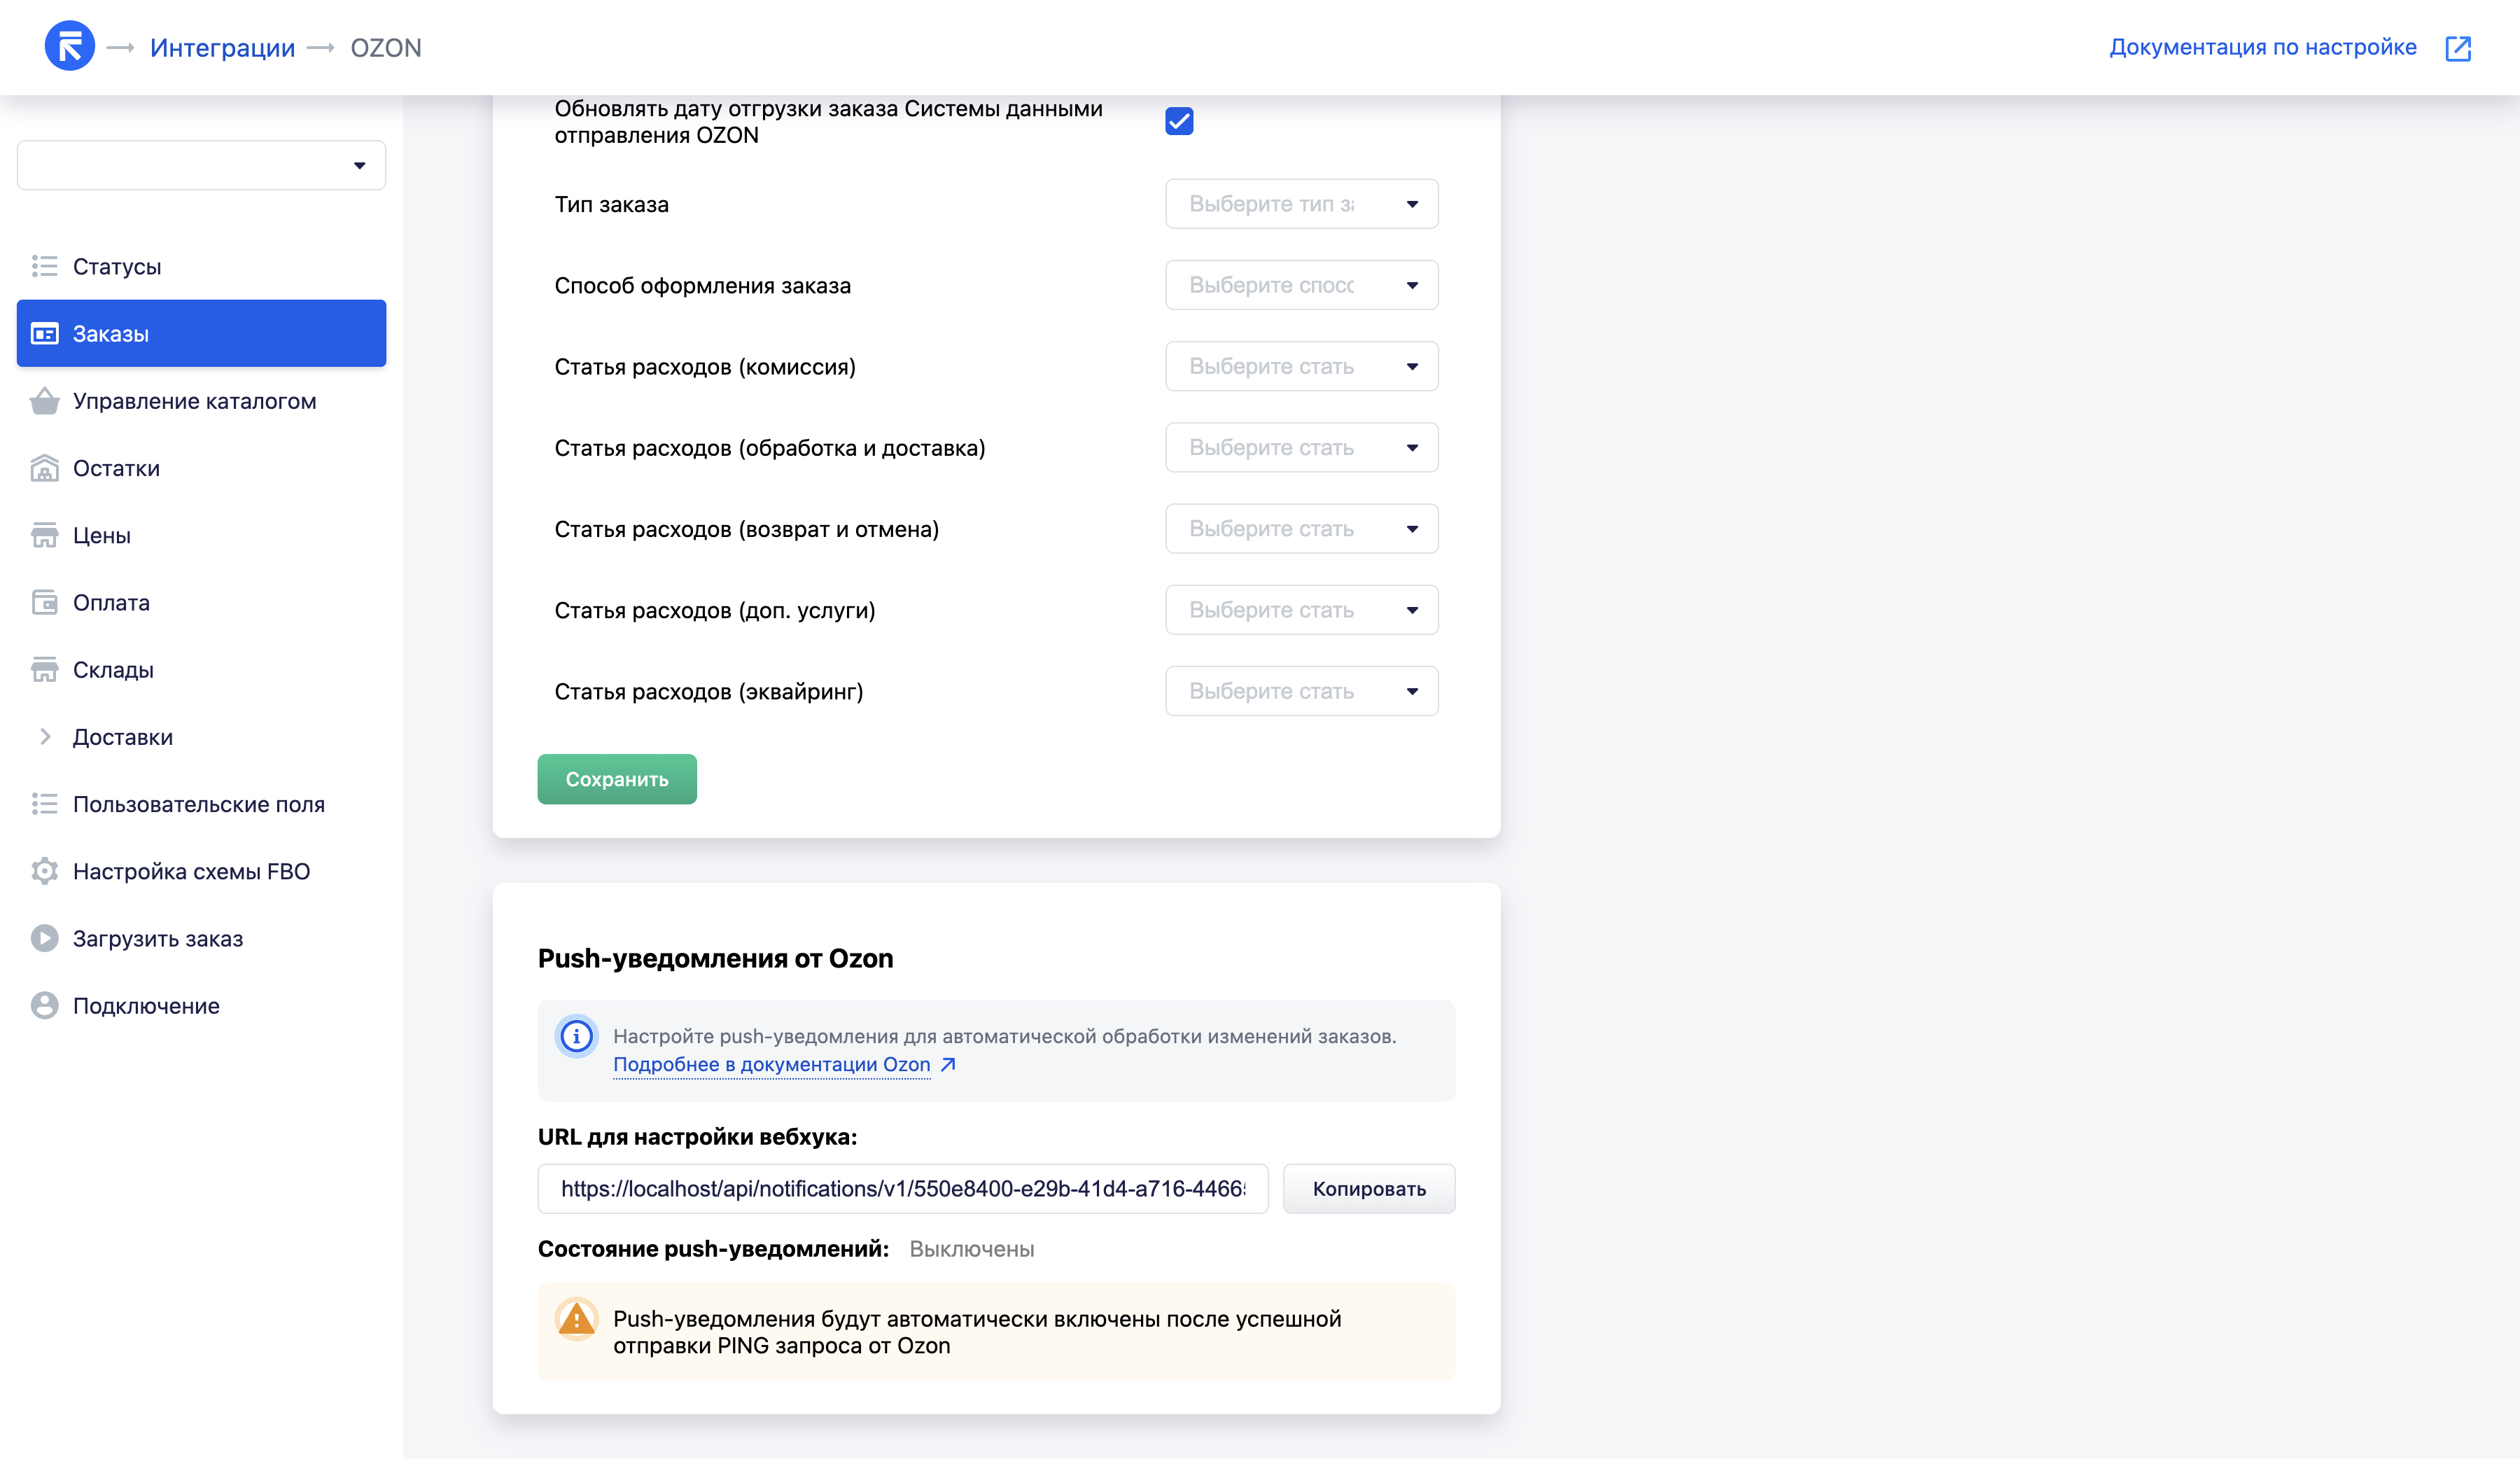2520x1459 pixels.
Task: Open the Способ оформления заказа dropdown
Action: [x=1301, y=285]
